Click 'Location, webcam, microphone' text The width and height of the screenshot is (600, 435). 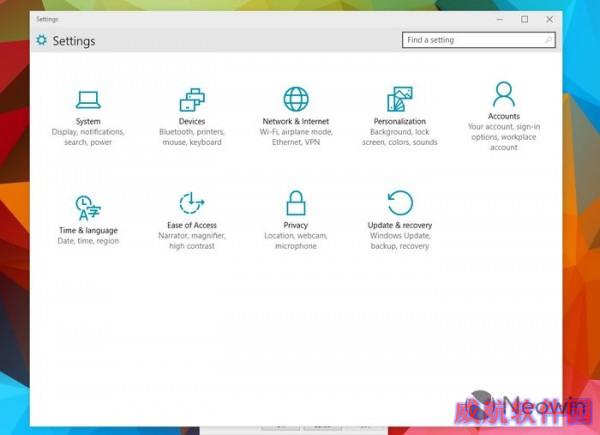(x=296, y=241)
